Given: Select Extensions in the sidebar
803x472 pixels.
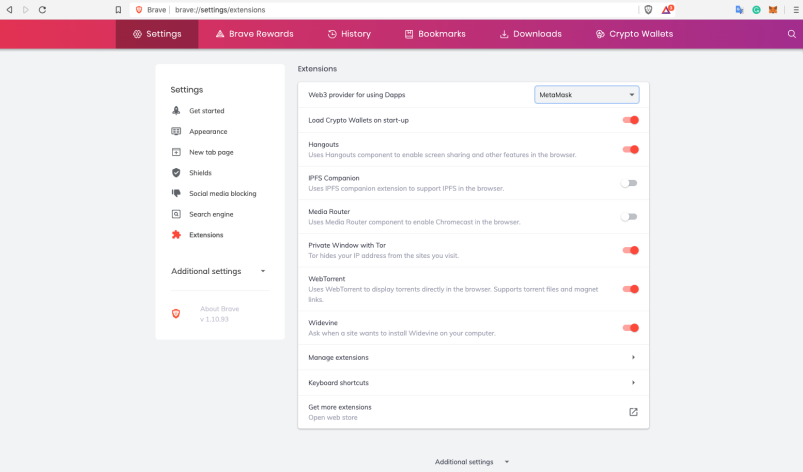Looking at the screenshot, I should (x=206, y=235).
